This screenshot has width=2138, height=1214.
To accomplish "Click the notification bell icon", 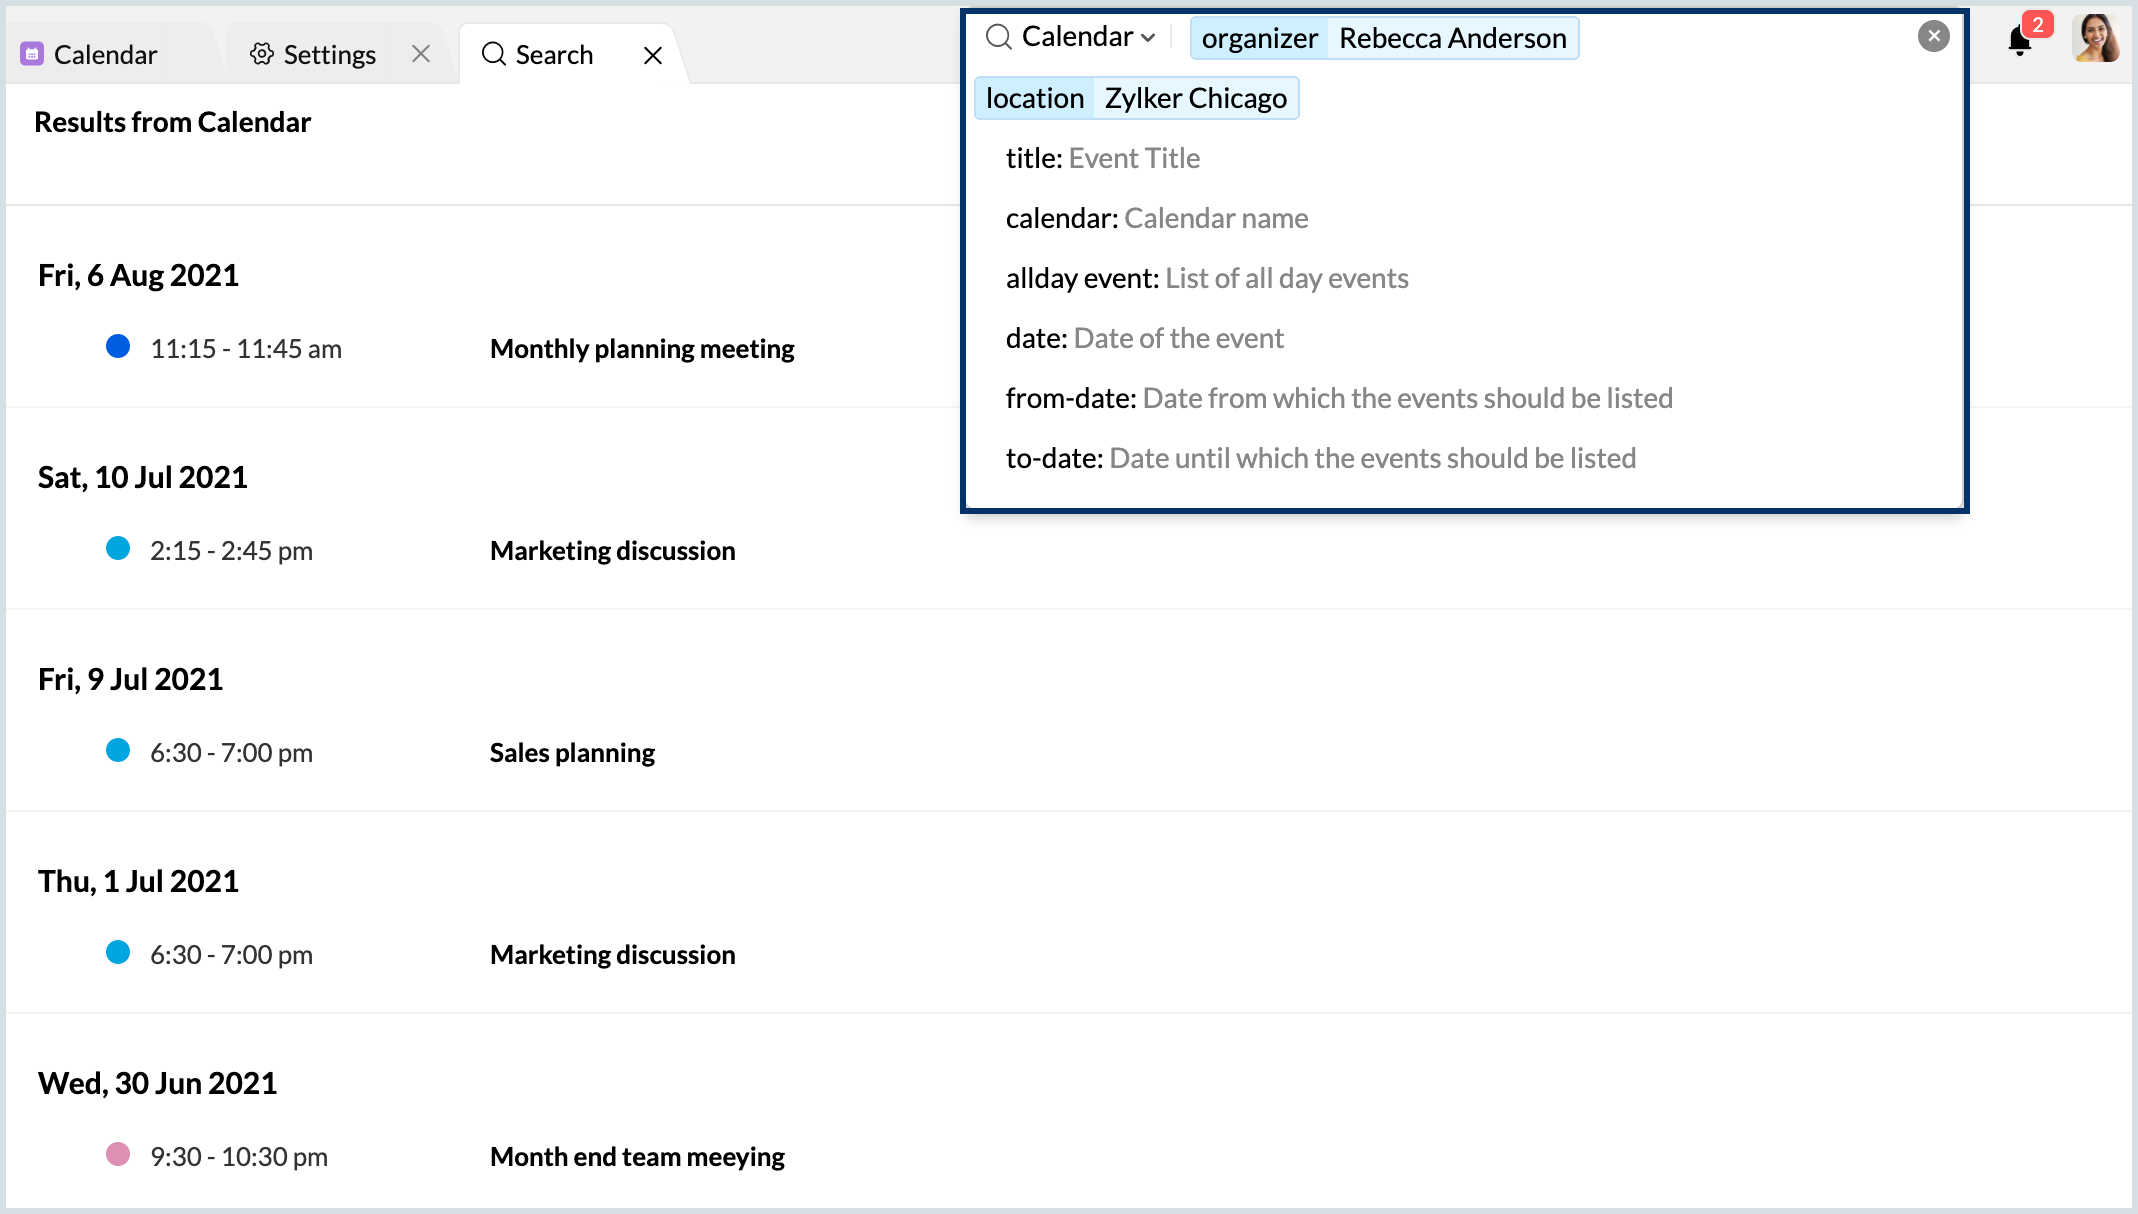I will point(2019,41).
